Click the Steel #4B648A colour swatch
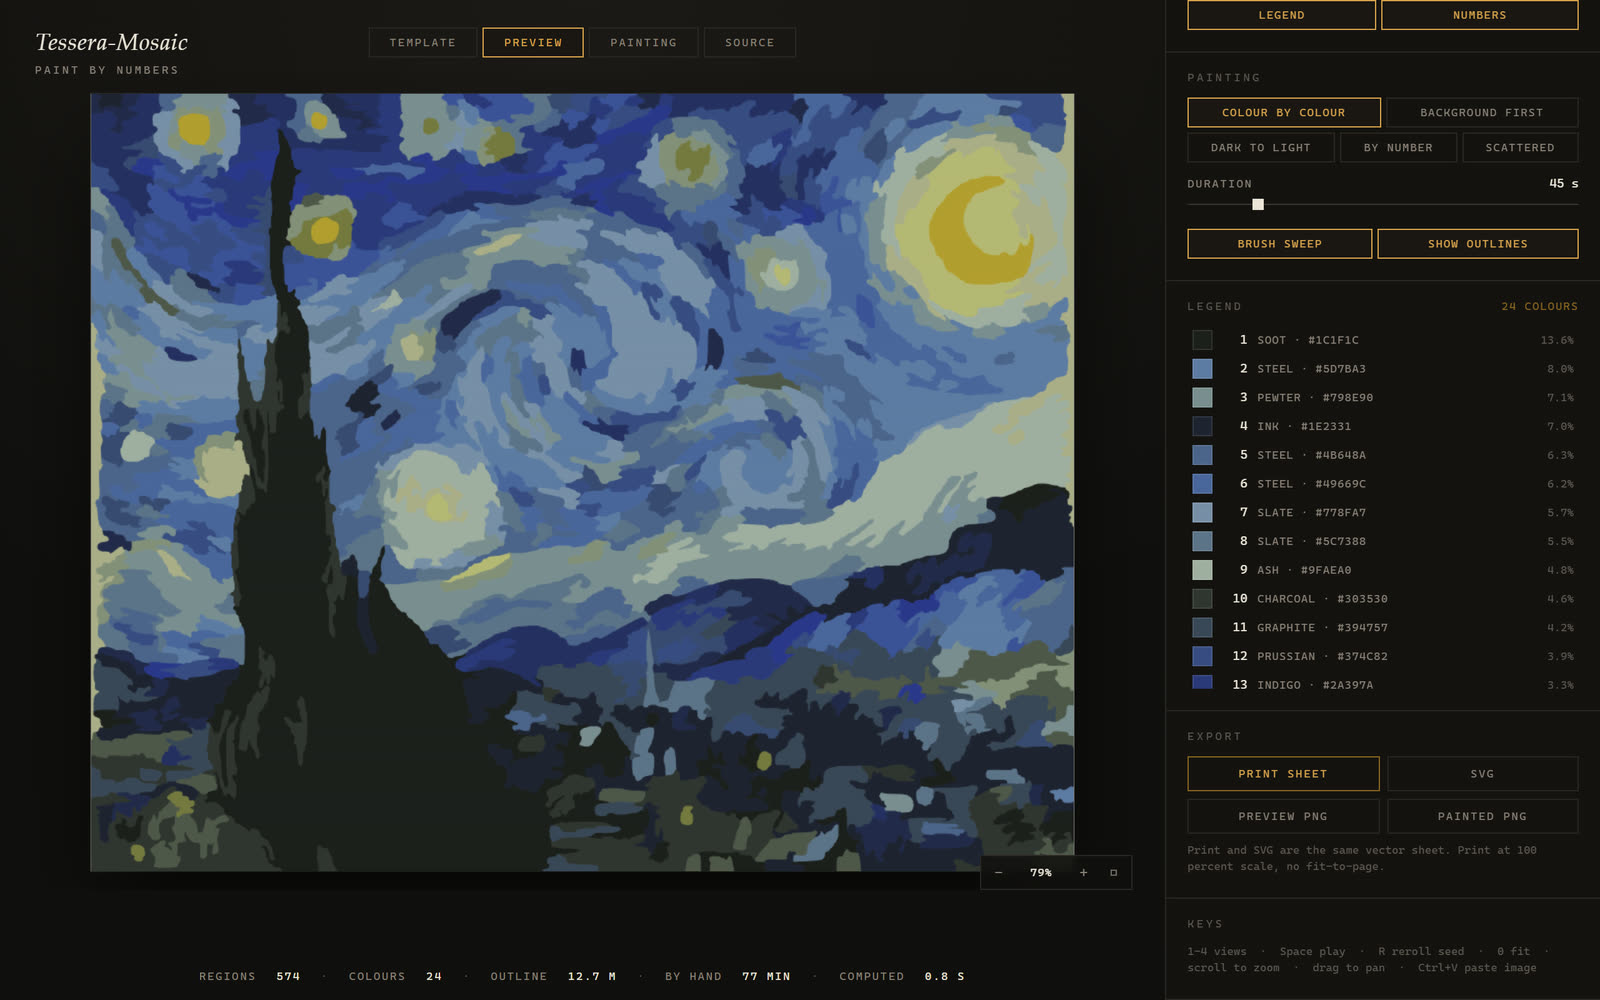 point(1202,455)
